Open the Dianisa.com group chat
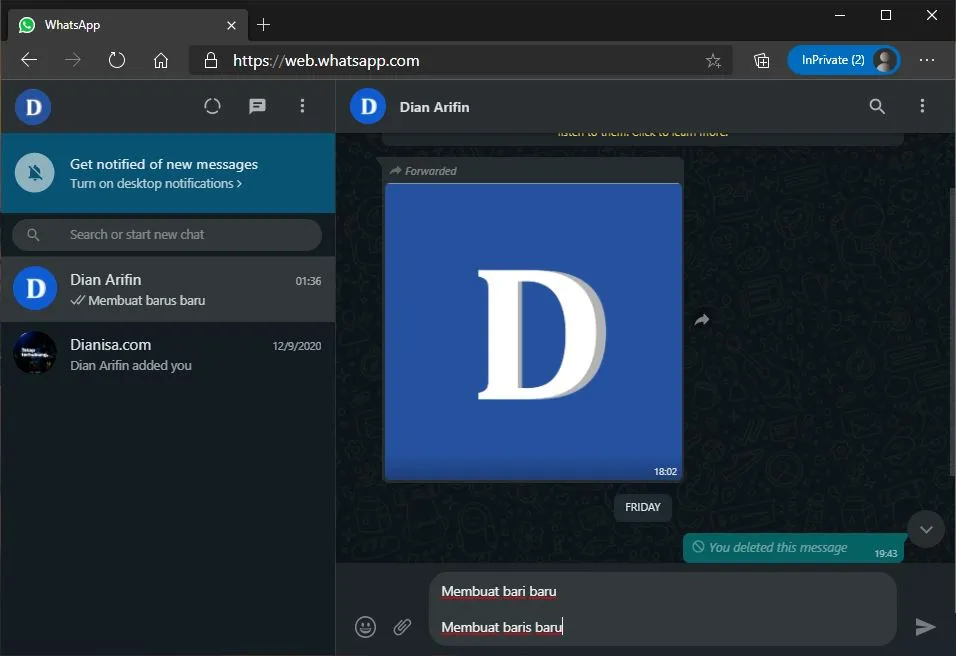The height and width of the screenshot is (656, 956). coord(168,353)
